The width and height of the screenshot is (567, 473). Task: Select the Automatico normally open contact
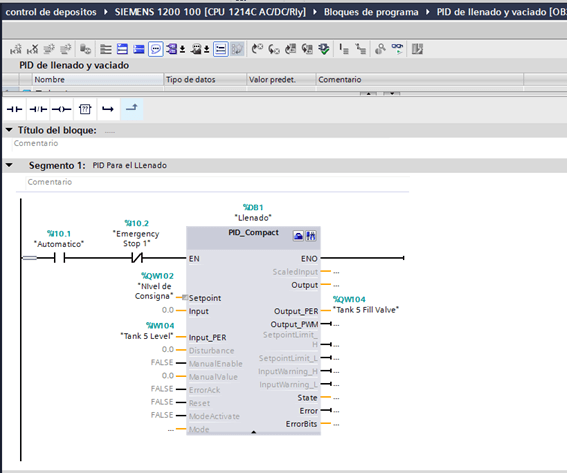59,258
